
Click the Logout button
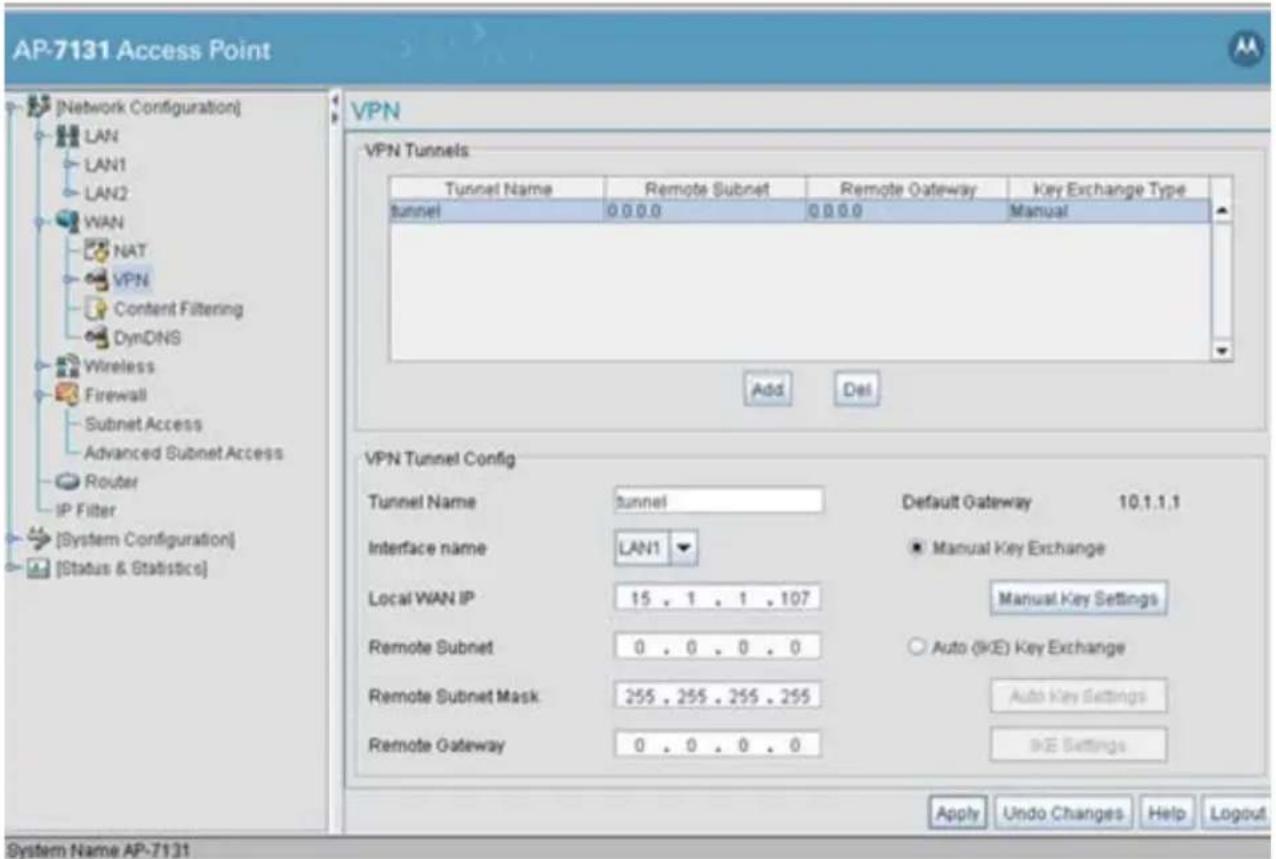tap(1237, 813)
